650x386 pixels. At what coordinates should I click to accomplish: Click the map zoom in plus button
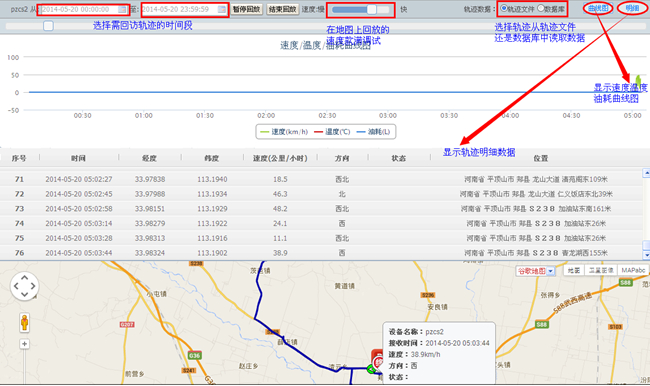(24, 344)
